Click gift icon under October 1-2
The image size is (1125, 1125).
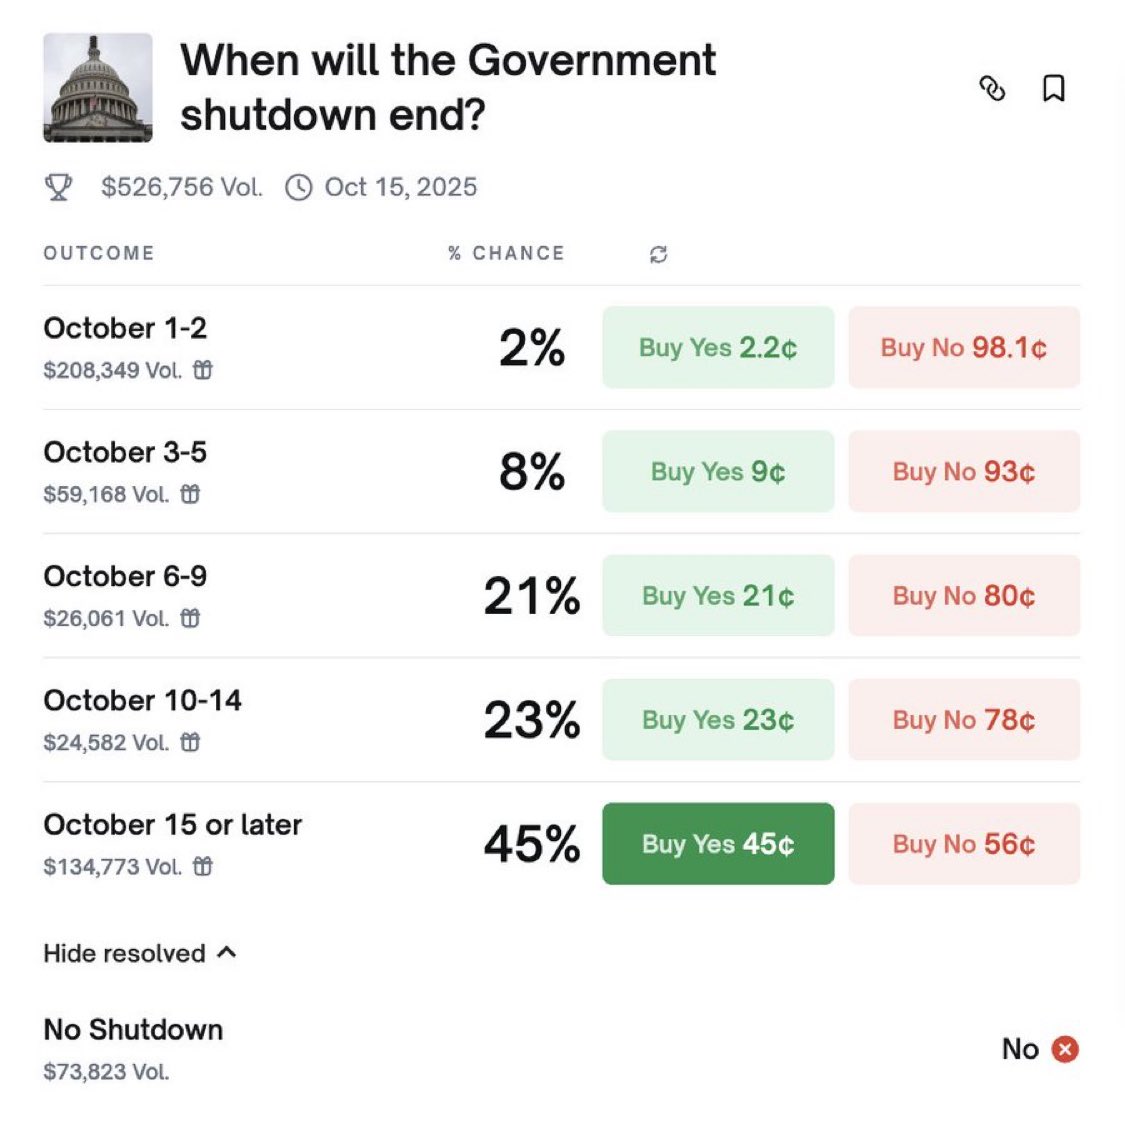point(203,370)
